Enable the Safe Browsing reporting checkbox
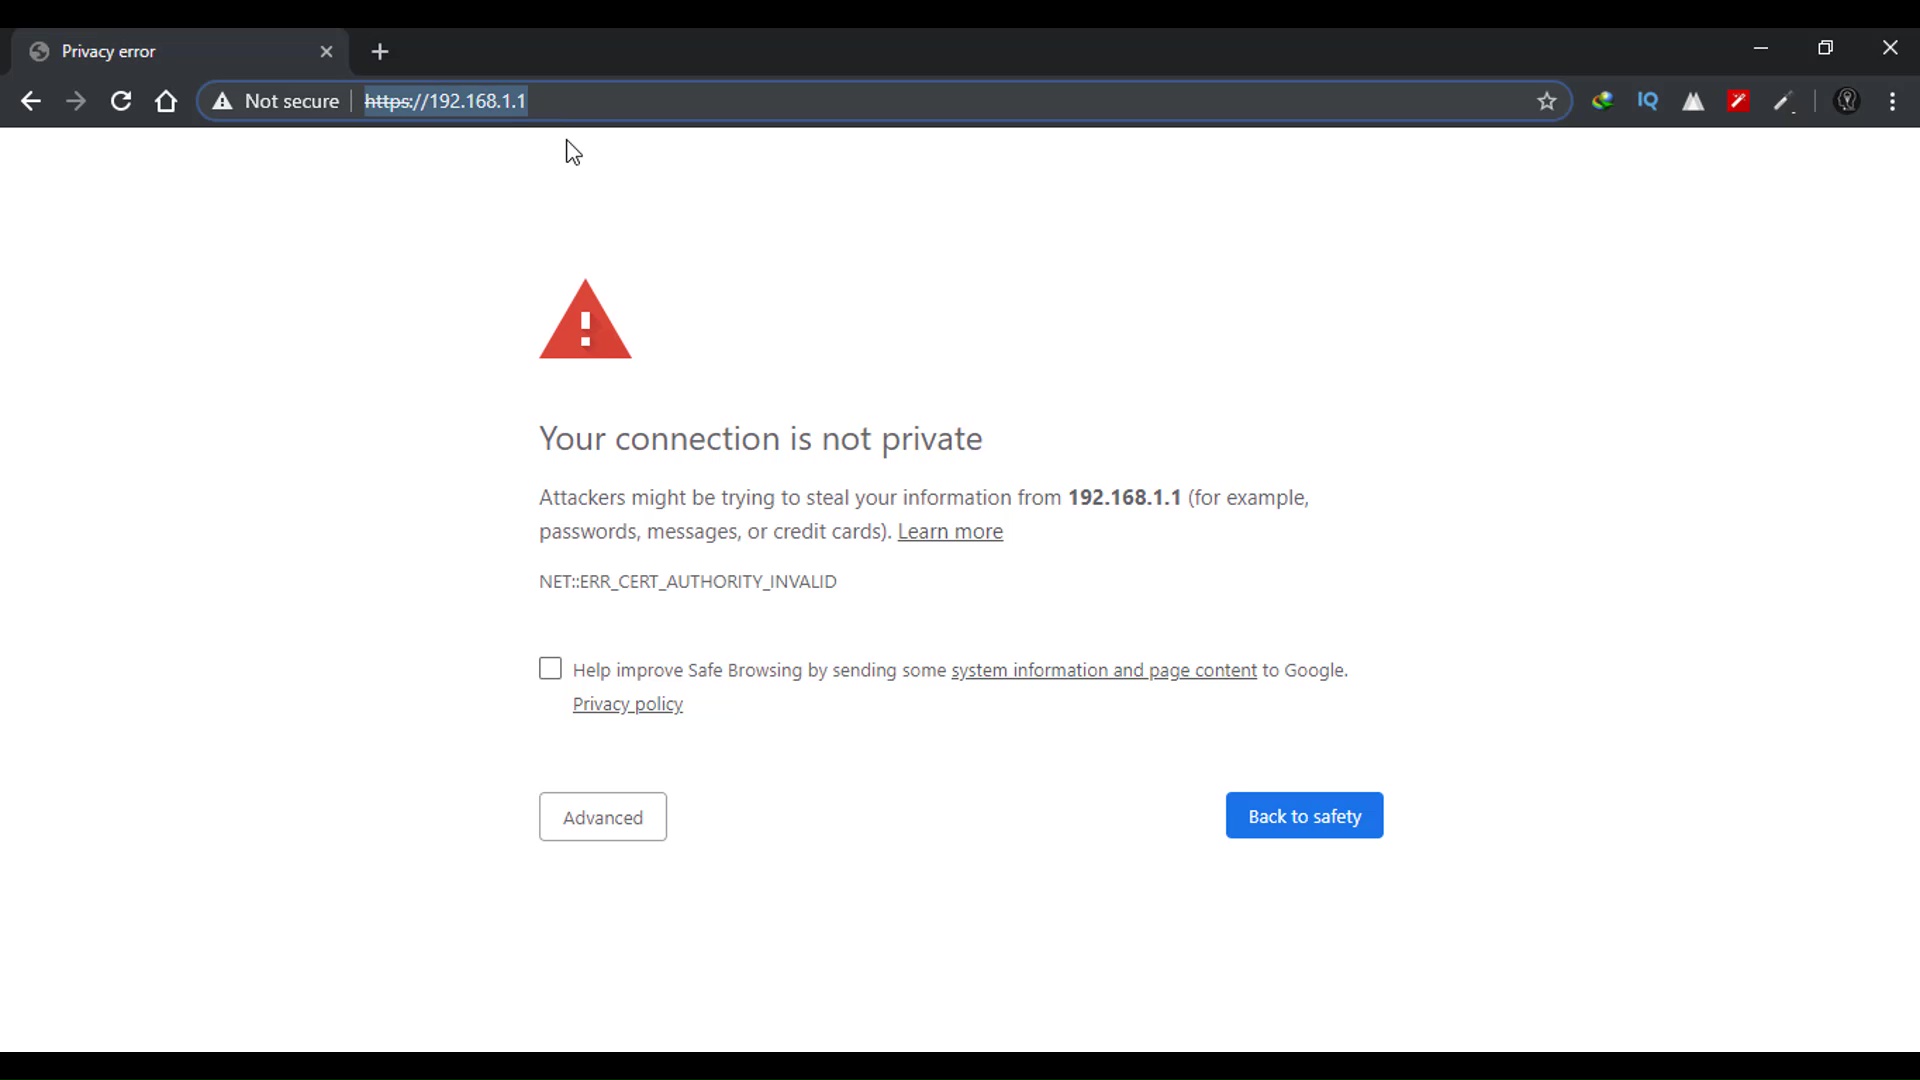 550,668
